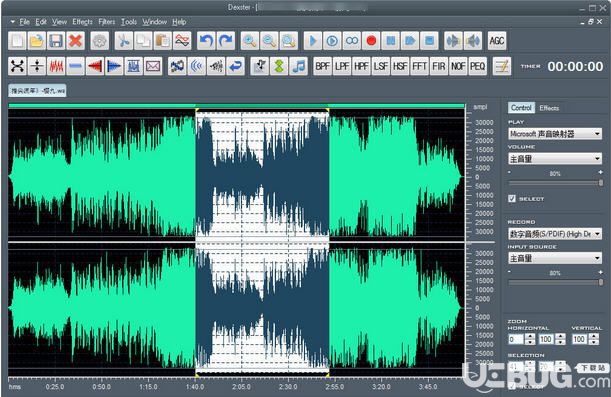Image resolution: width=611 pixels, height=397 pixels.
Task: Pause playback with the pause icon
Action: 391,41
